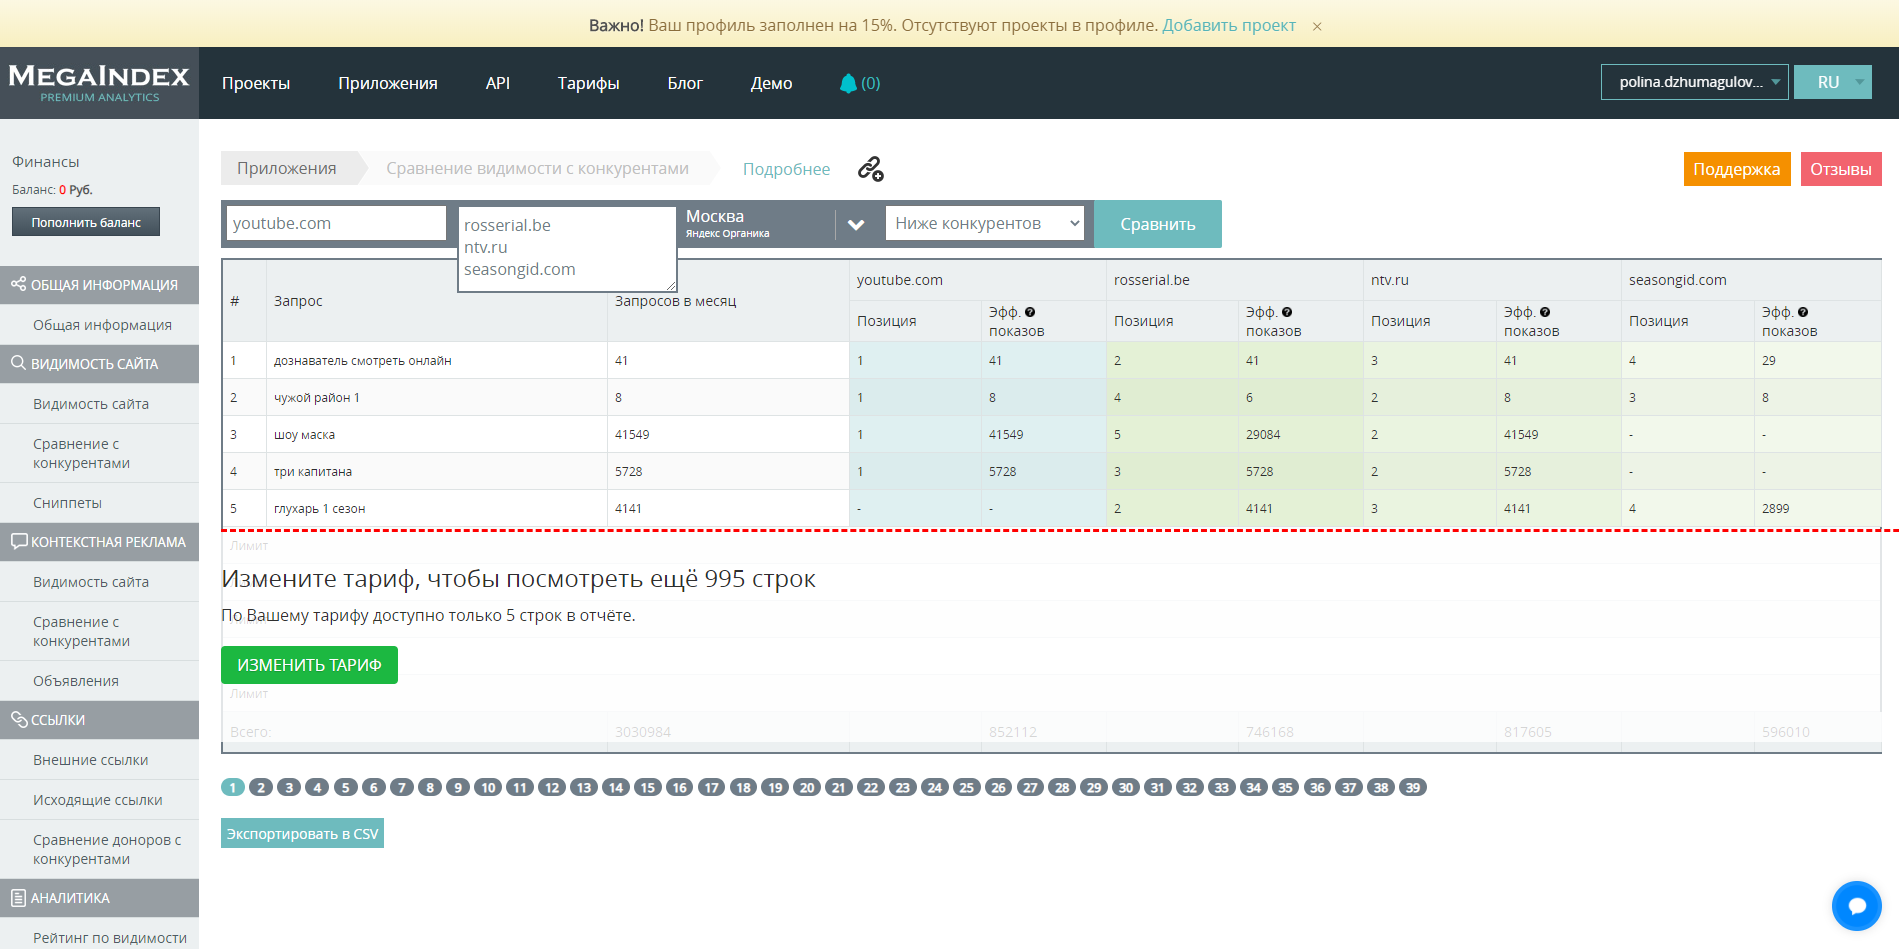
Task: Open the notifications bell icon
Action: [848, 83]
